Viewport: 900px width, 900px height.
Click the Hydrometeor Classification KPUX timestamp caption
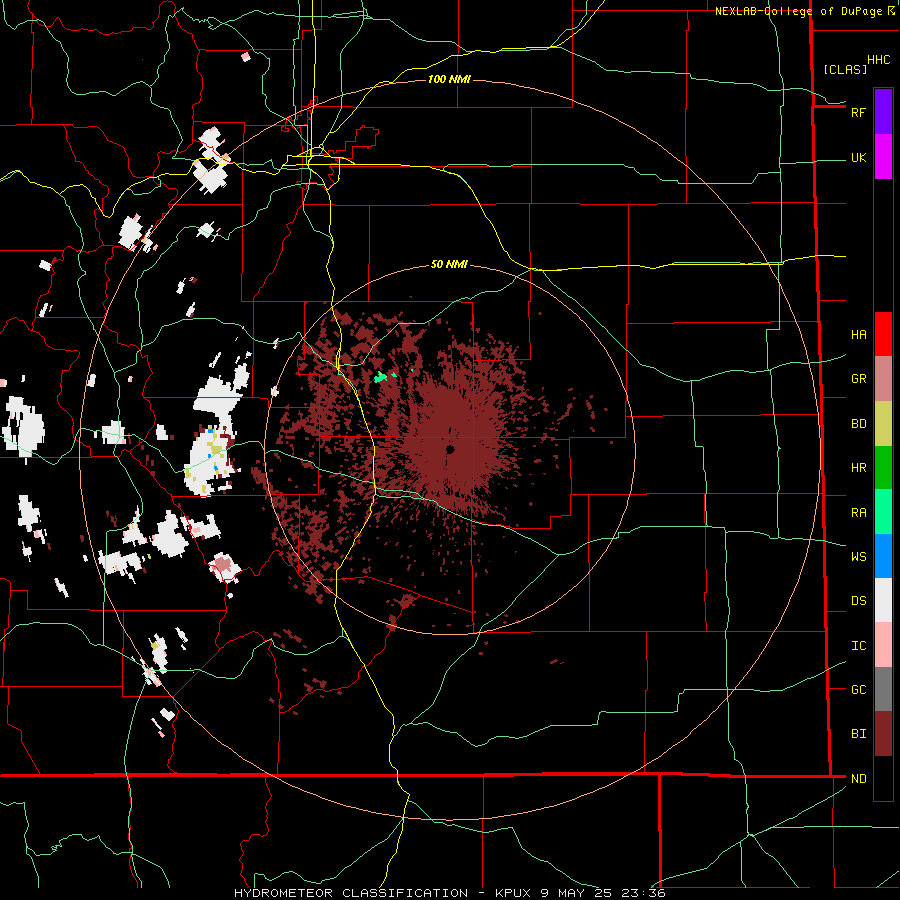[450, 893]
